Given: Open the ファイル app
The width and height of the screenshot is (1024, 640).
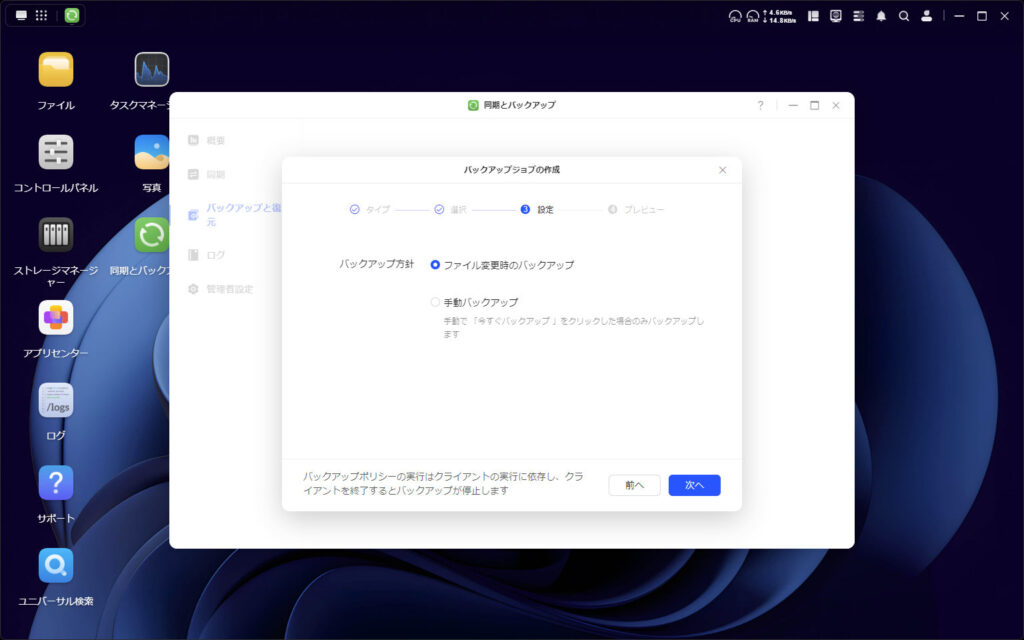Looking at the screenshot, I should pyautogui.click(x=55, y=68).
